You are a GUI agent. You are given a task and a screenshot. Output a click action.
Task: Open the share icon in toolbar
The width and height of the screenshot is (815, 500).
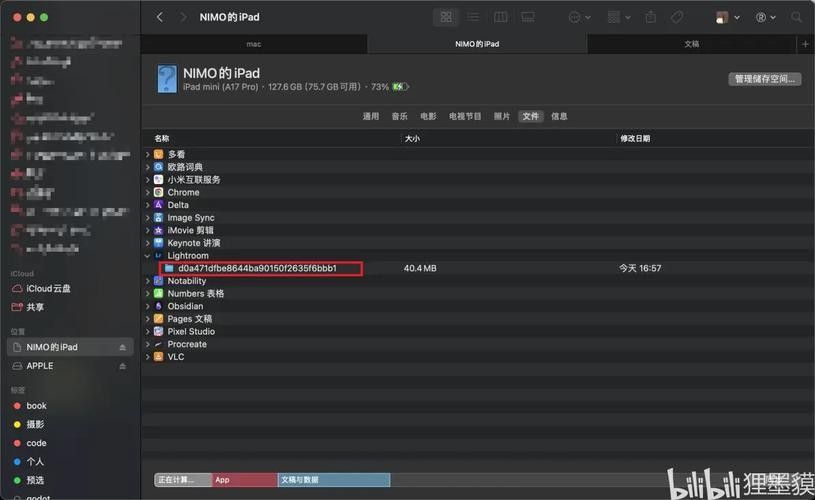pos(651,17)
